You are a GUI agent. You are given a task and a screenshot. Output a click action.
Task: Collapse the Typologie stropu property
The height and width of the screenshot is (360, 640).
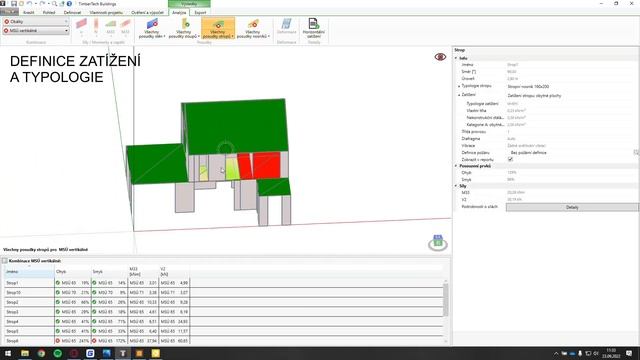coord(459,86)
